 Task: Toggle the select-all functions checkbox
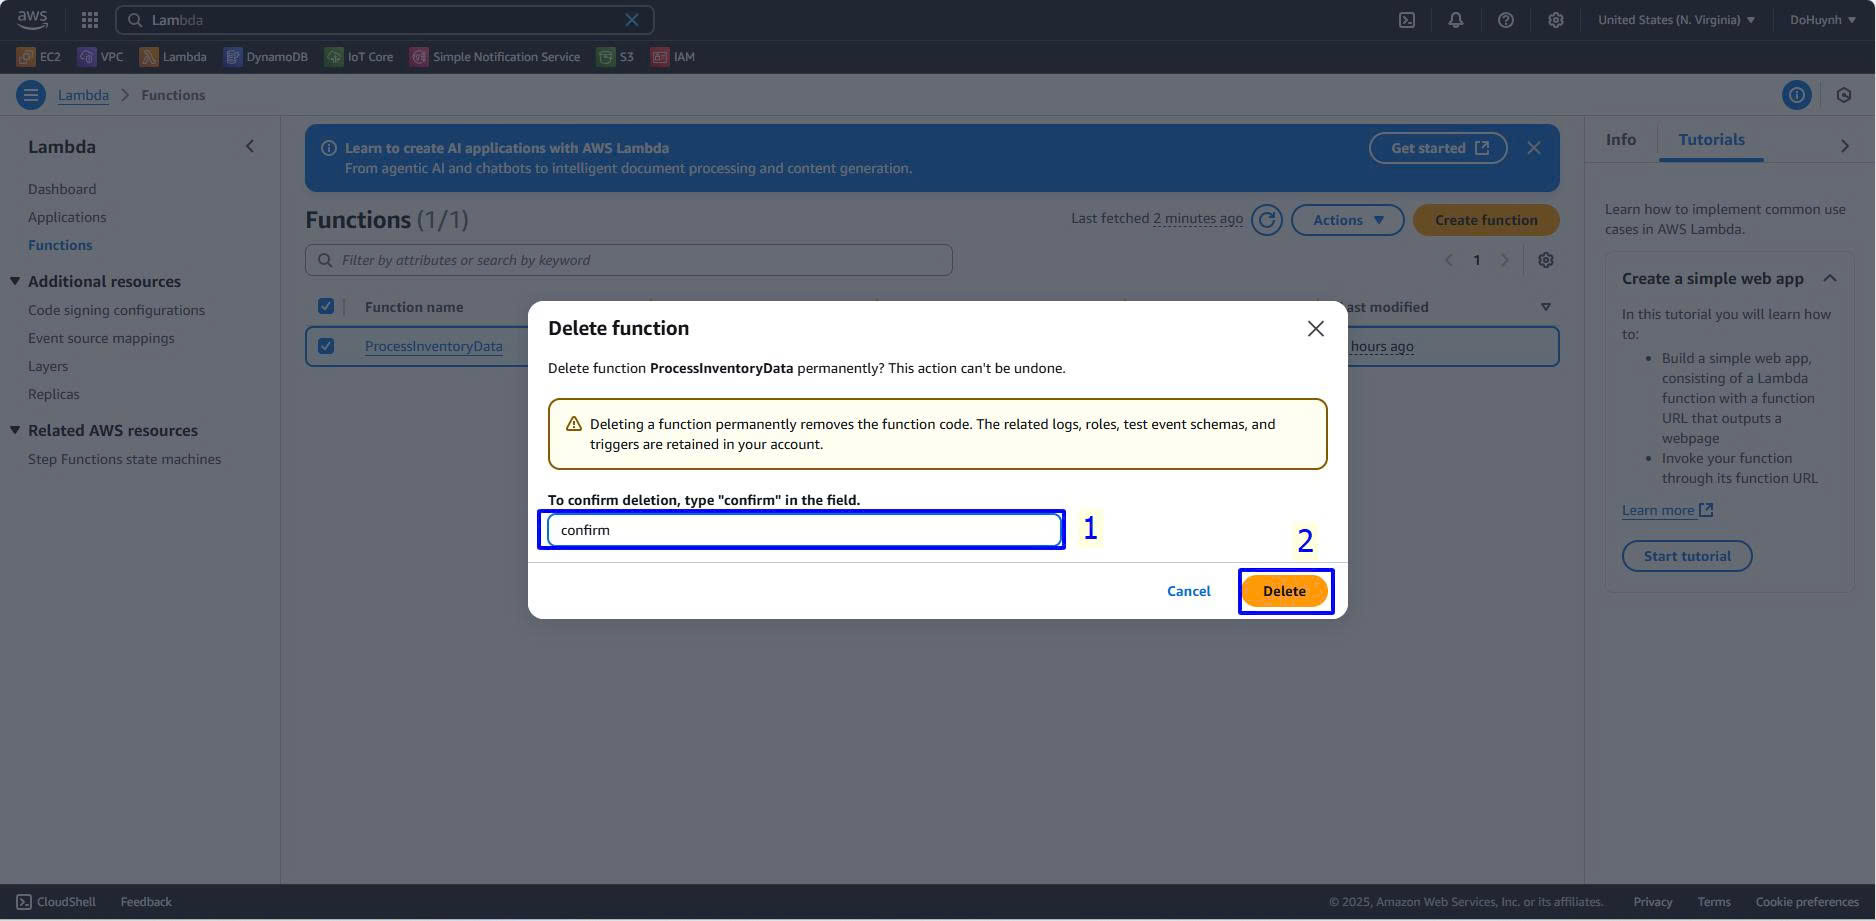326,307
